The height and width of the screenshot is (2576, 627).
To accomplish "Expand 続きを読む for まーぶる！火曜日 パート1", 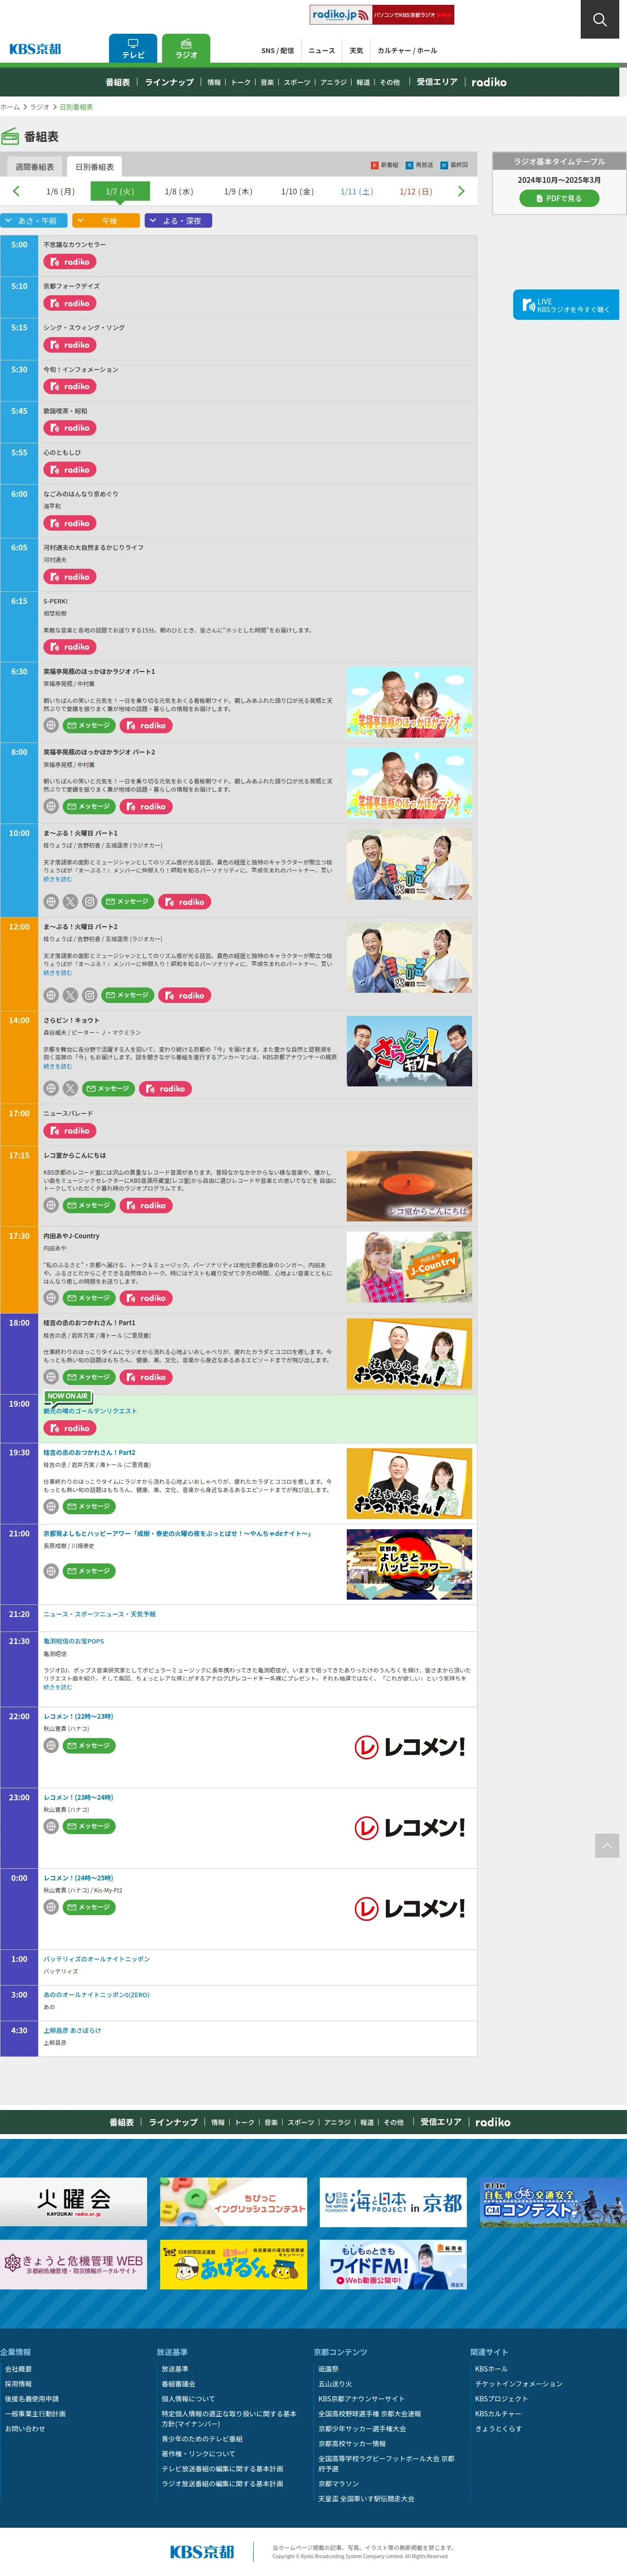I will pos(58,879).
